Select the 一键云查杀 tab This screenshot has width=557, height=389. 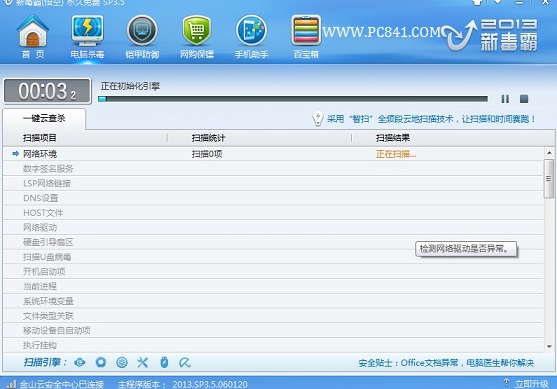(44, 118)
